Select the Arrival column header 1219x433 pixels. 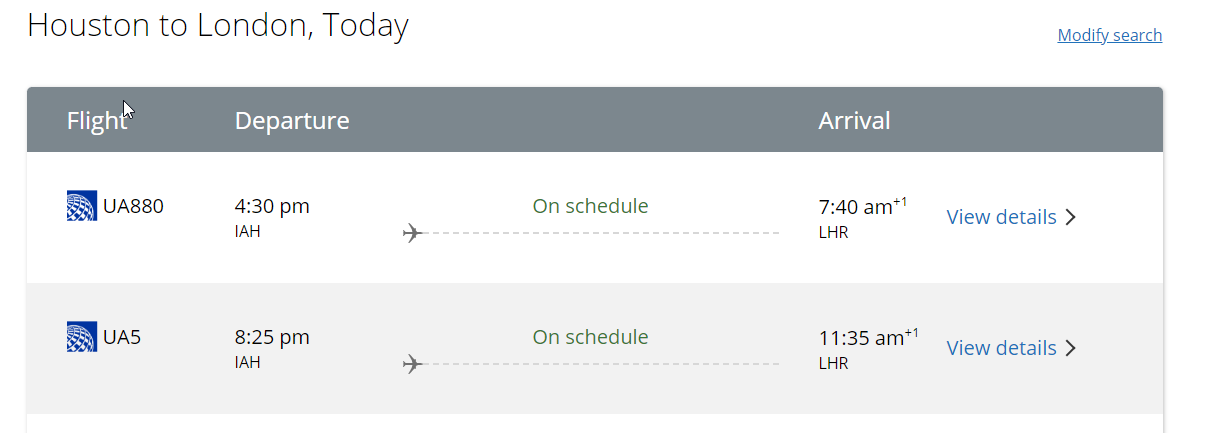(854, 121)
